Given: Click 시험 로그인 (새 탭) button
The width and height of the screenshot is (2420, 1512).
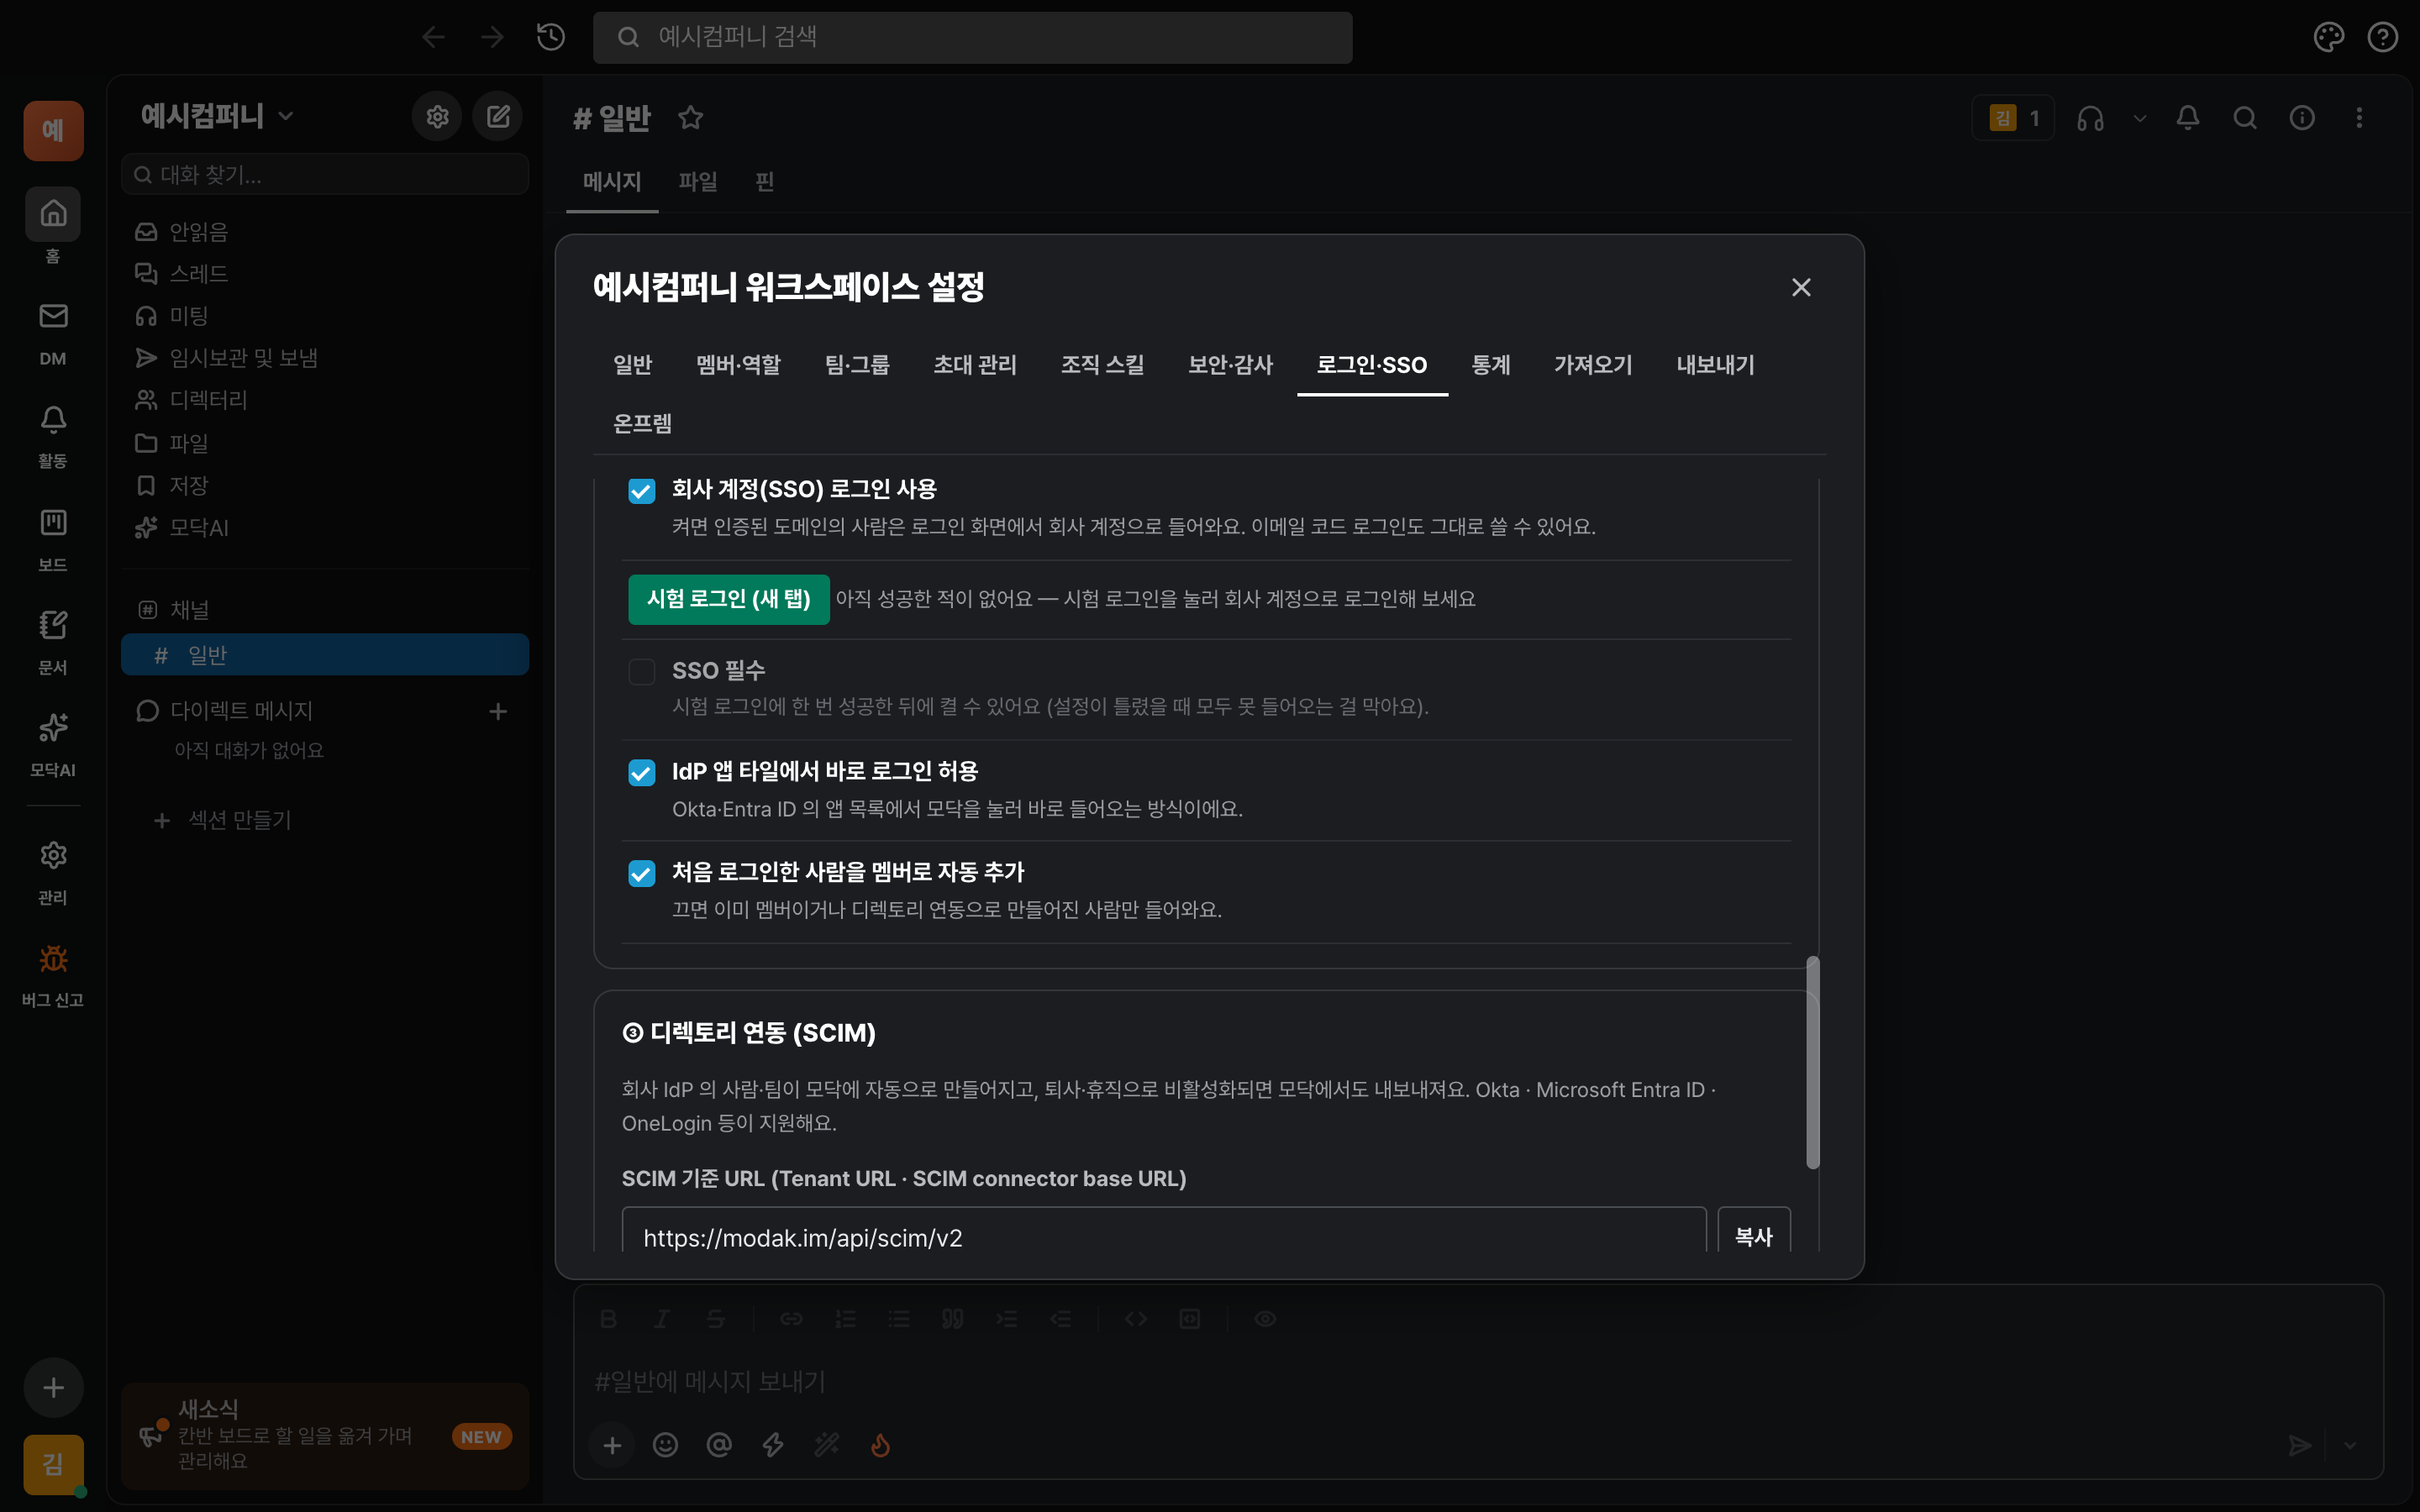Looking at the screenshot, I should [x=728, y=599].
